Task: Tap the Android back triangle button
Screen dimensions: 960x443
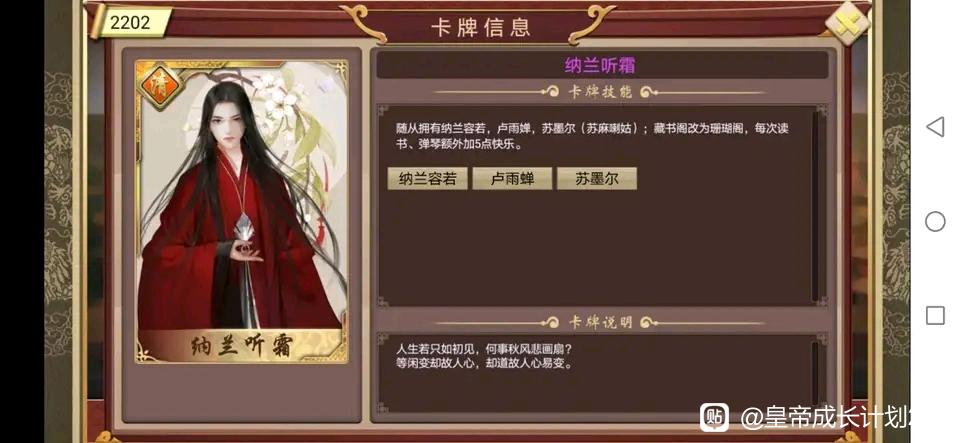Action: [x=935, y=127]
